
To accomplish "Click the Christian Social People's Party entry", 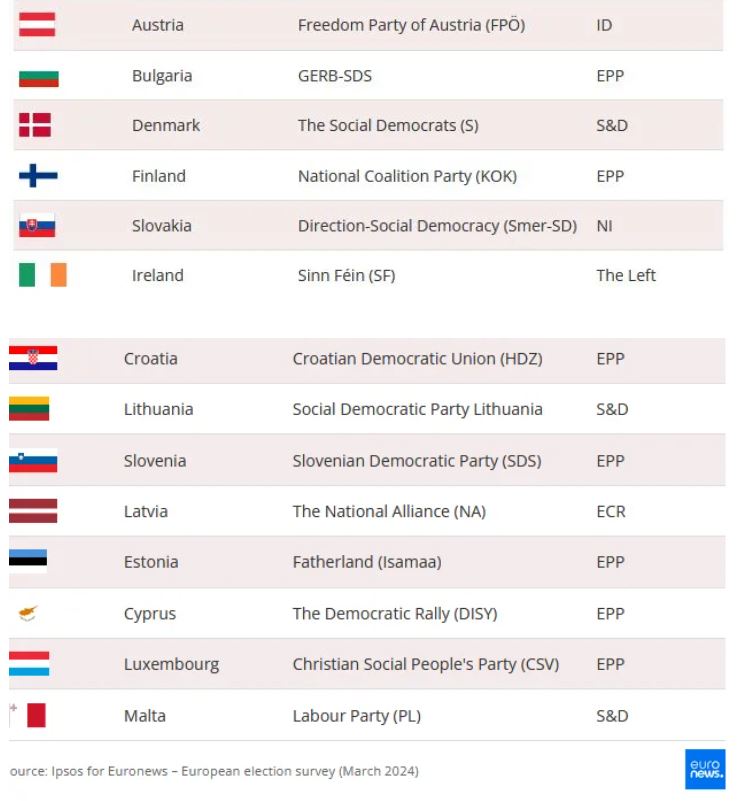I will [425, 664].
